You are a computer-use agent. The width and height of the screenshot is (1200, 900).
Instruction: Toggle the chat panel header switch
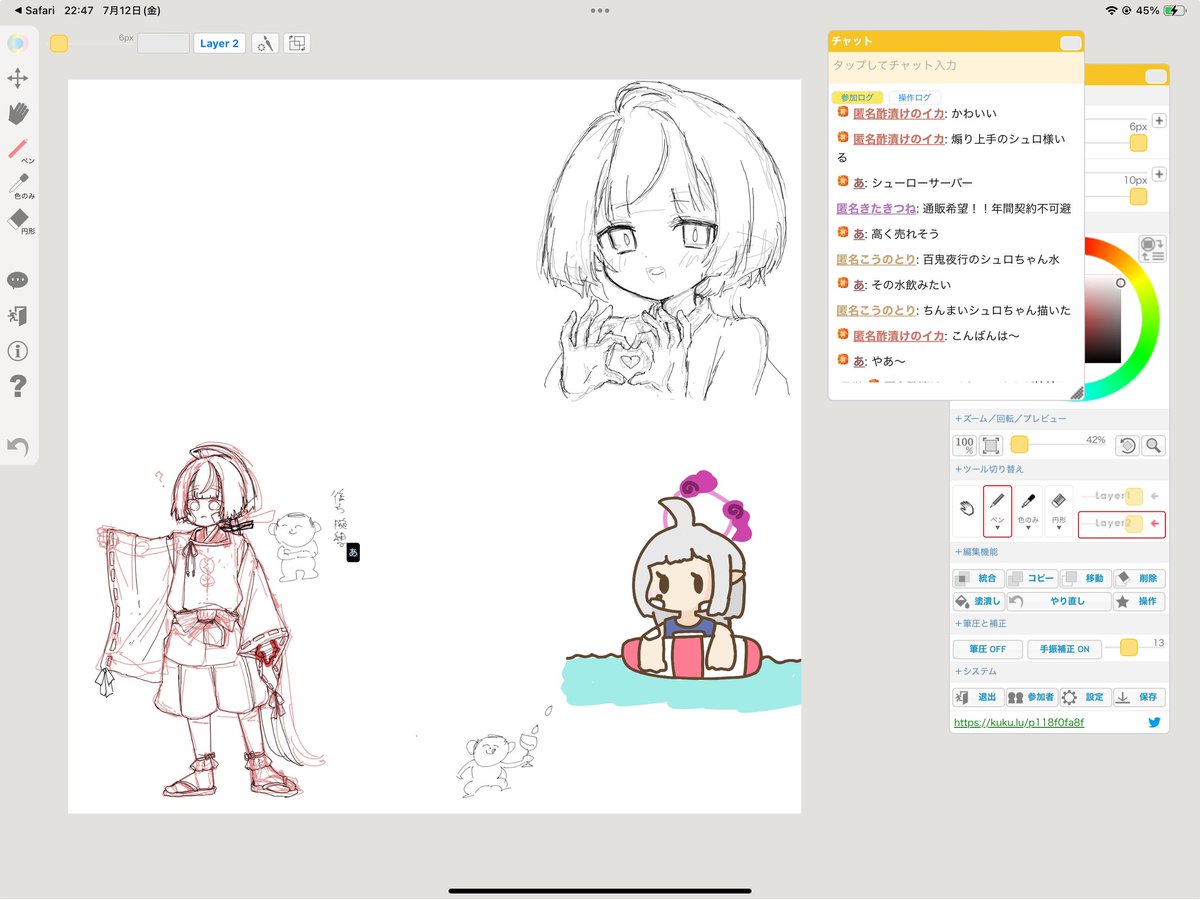click(1070, 42)
